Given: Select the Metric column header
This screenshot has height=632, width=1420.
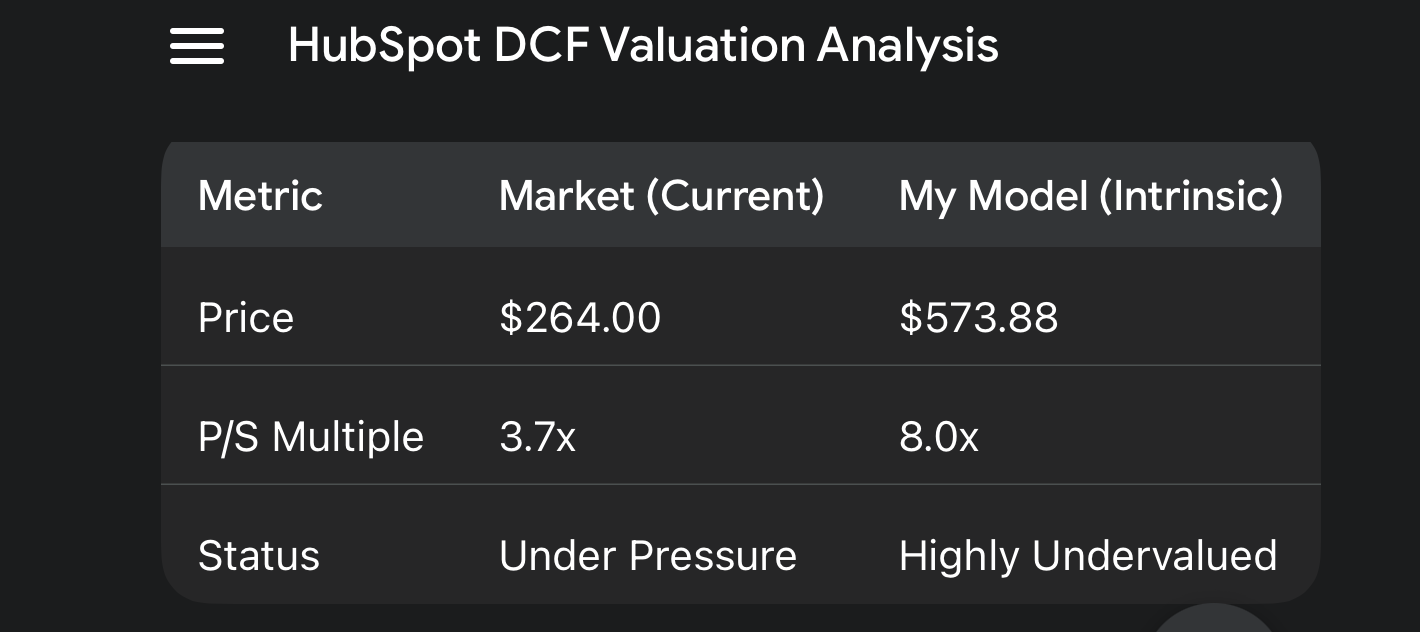Looking at the screenshot, I should [x=260, y=195].
